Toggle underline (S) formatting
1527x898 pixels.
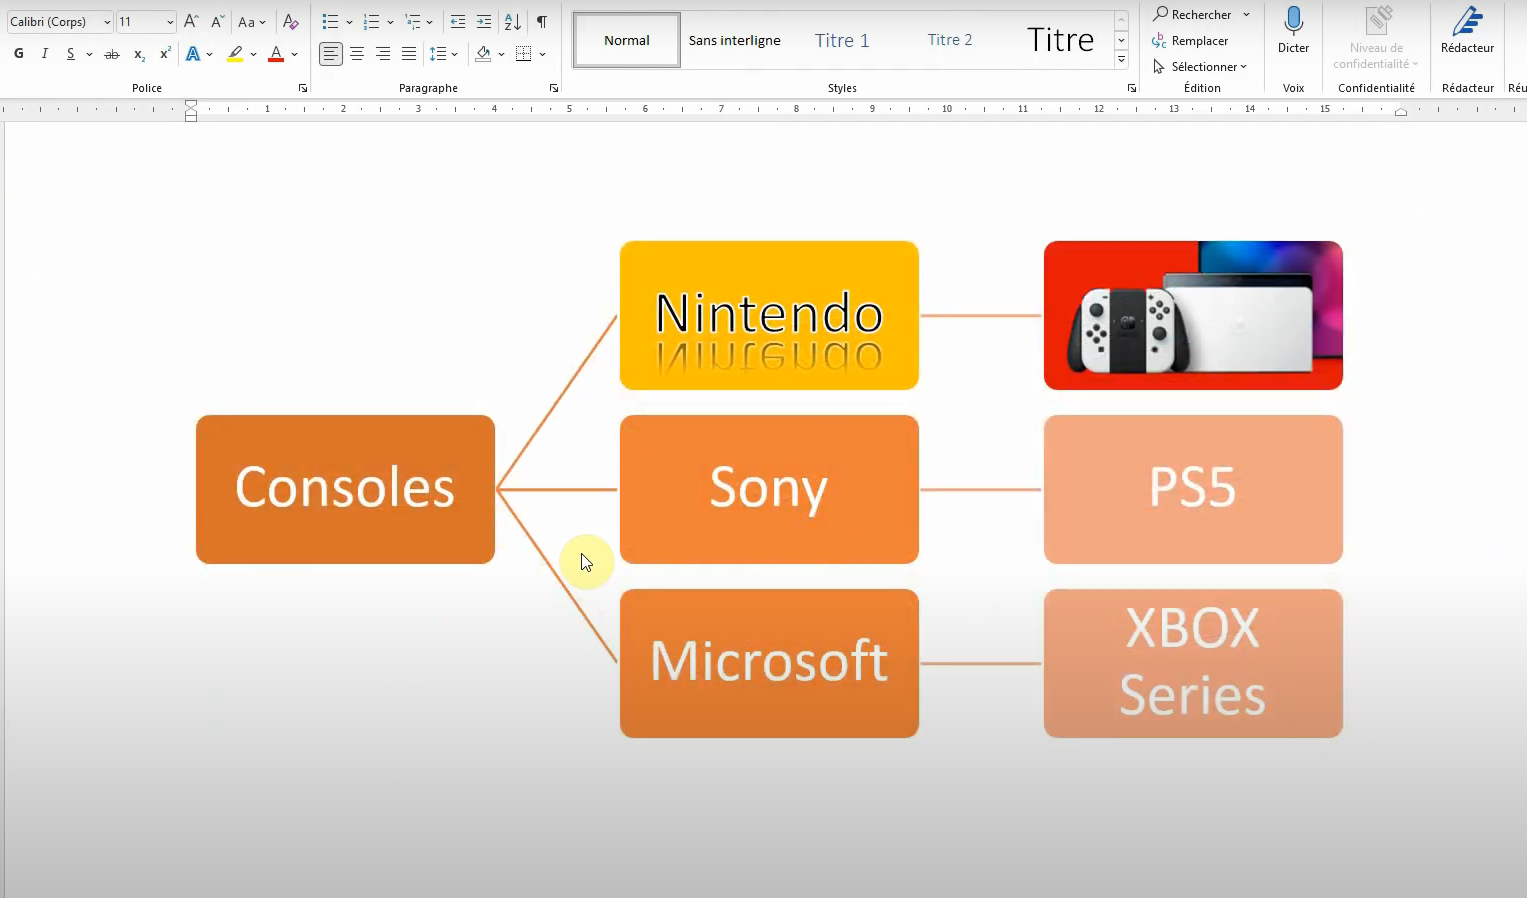point(70,54)
